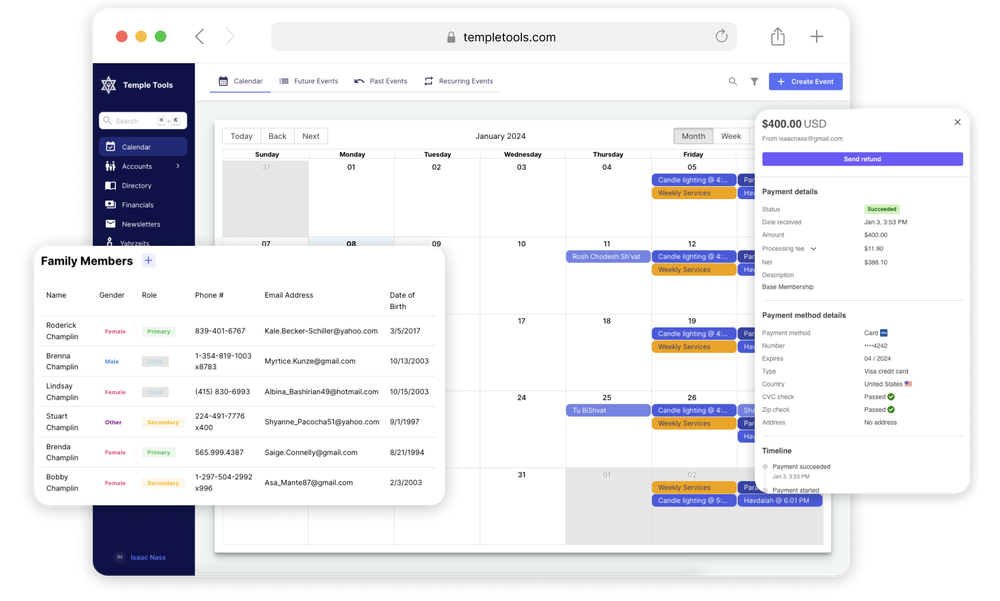Open the event filter icon near search

coord(754,81)
